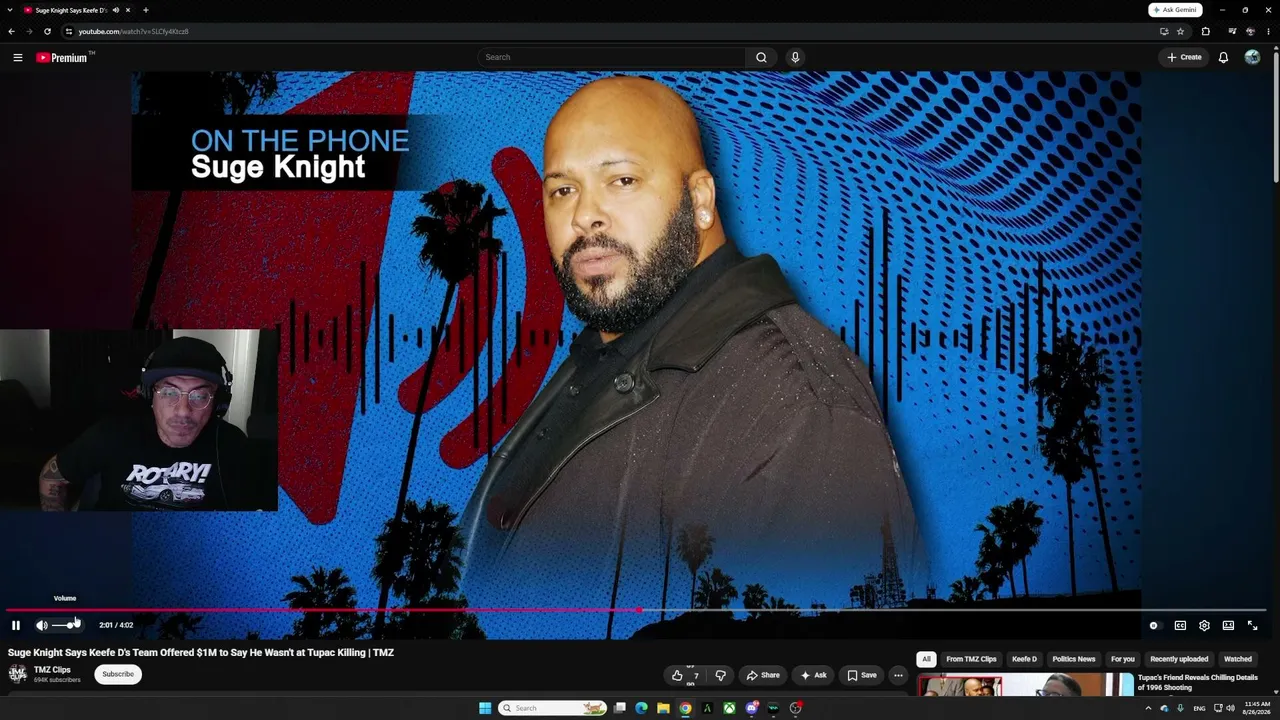This screenshot has height=720, width=1280.
Task: Open the TMZ Clips channel avatar
Action: [17, 673]
